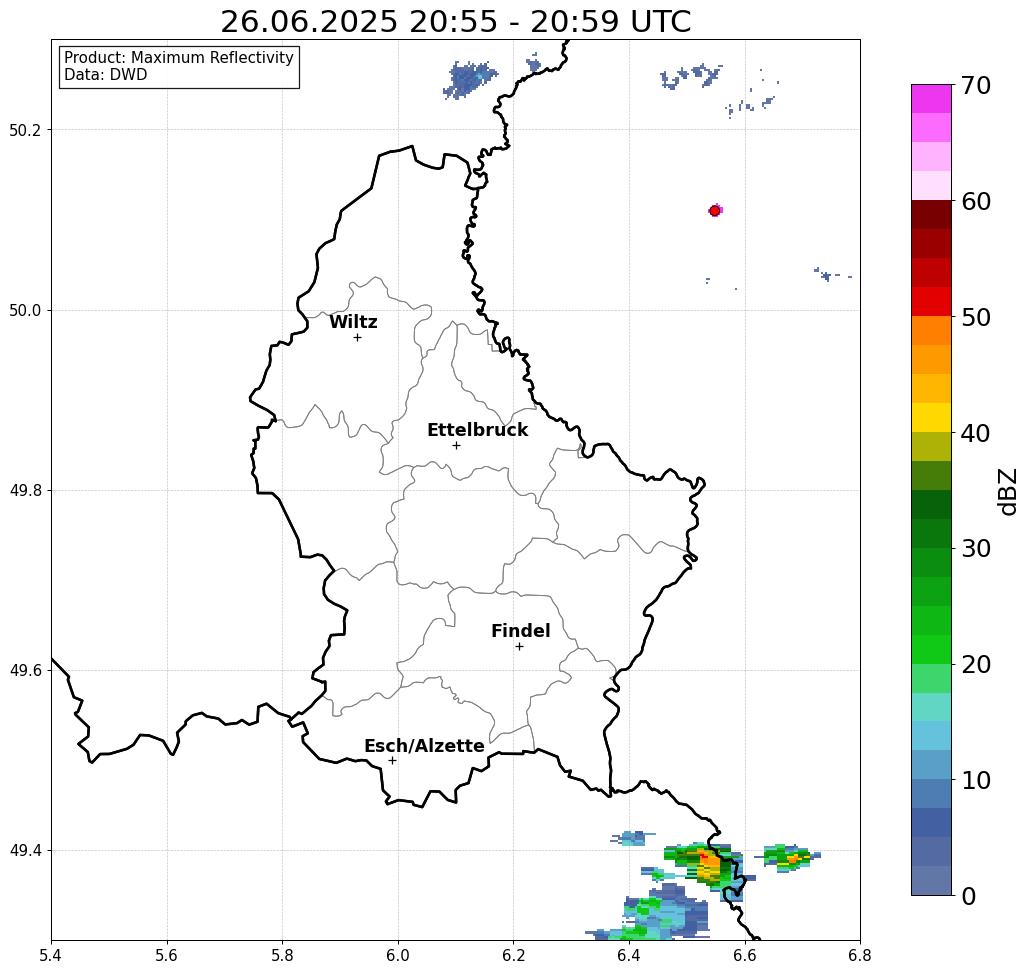Click the colorbar label 50
1029x973 pixels.
[975, 317]
